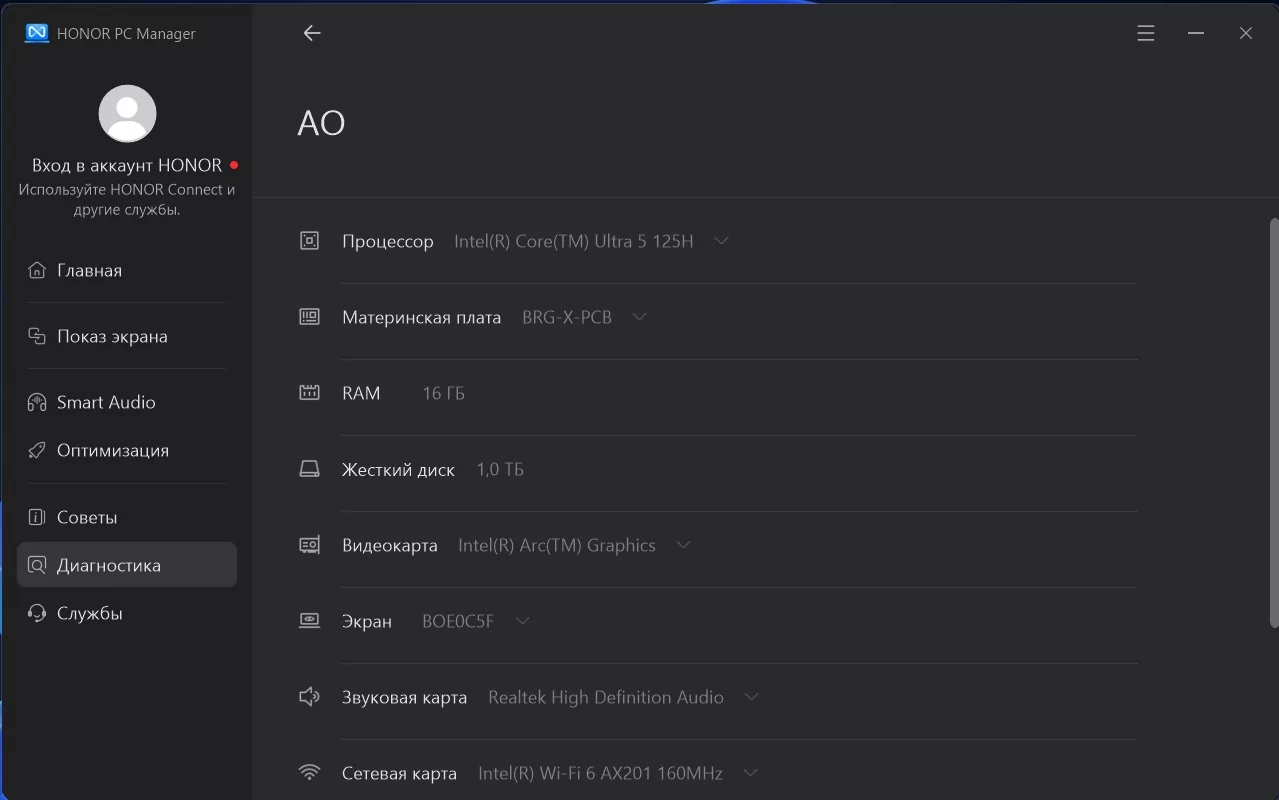Click the Wi-Fi network card icon
Viewport: 1279px width, 800px height.
(310, 773)
